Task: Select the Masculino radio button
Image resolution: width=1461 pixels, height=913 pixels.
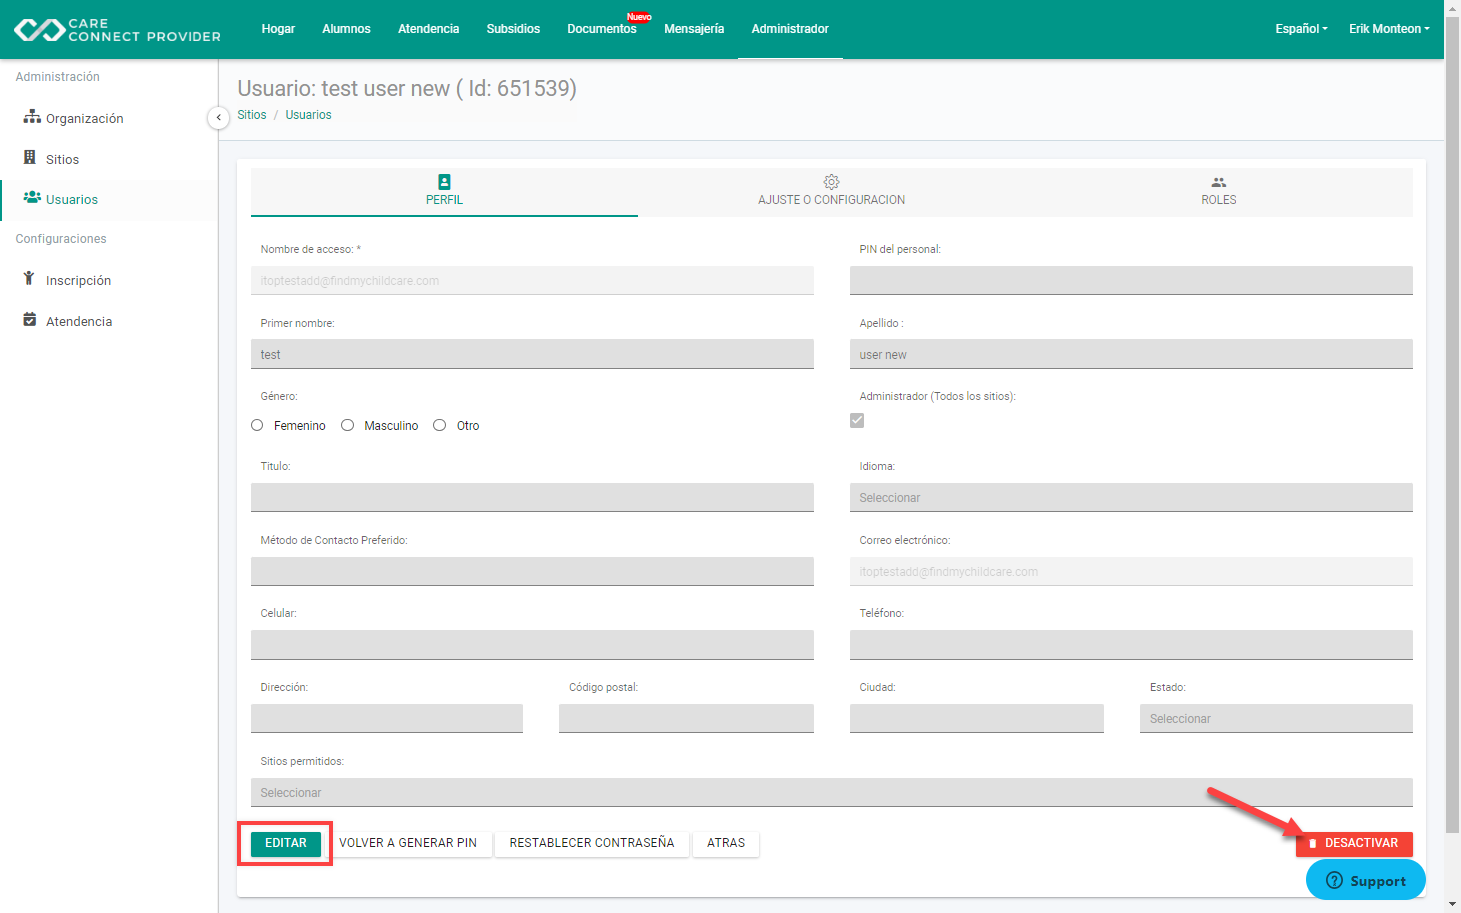Action: (x=347, y=425)
